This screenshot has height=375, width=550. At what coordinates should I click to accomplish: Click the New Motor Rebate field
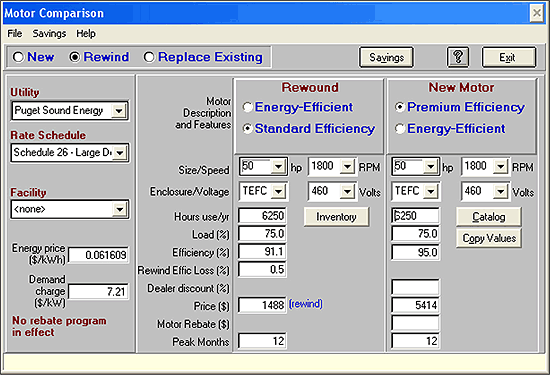click(x=415, y=323)
